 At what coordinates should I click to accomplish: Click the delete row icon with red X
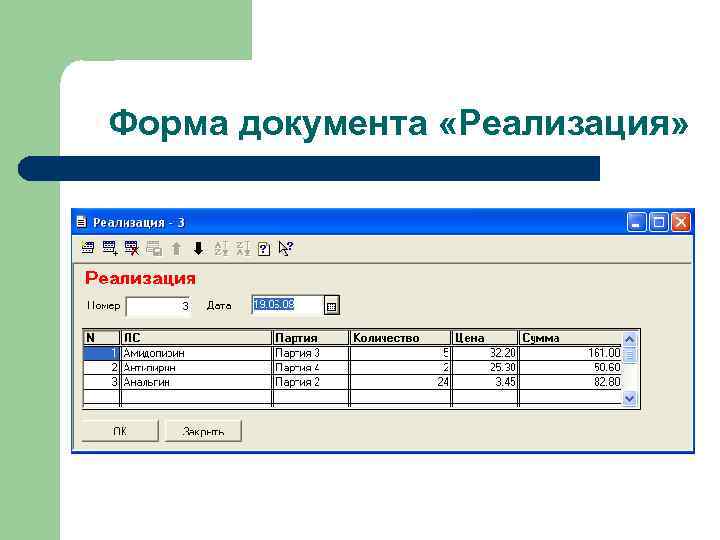tap(132, 248)
